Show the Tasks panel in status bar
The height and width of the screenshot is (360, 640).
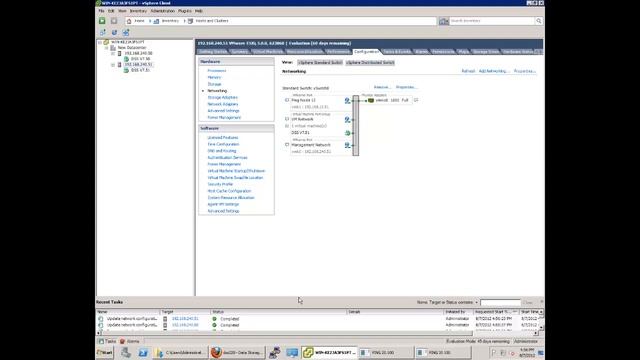(x=108, y=342)
